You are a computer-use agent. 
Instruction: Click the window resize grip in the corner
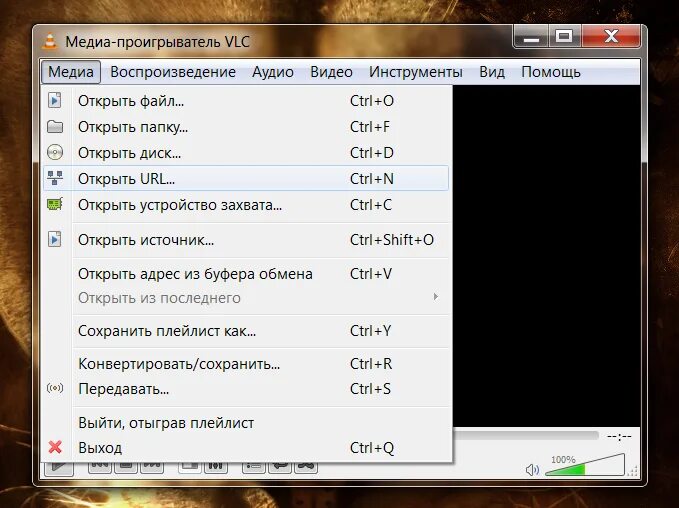point(634,471)
